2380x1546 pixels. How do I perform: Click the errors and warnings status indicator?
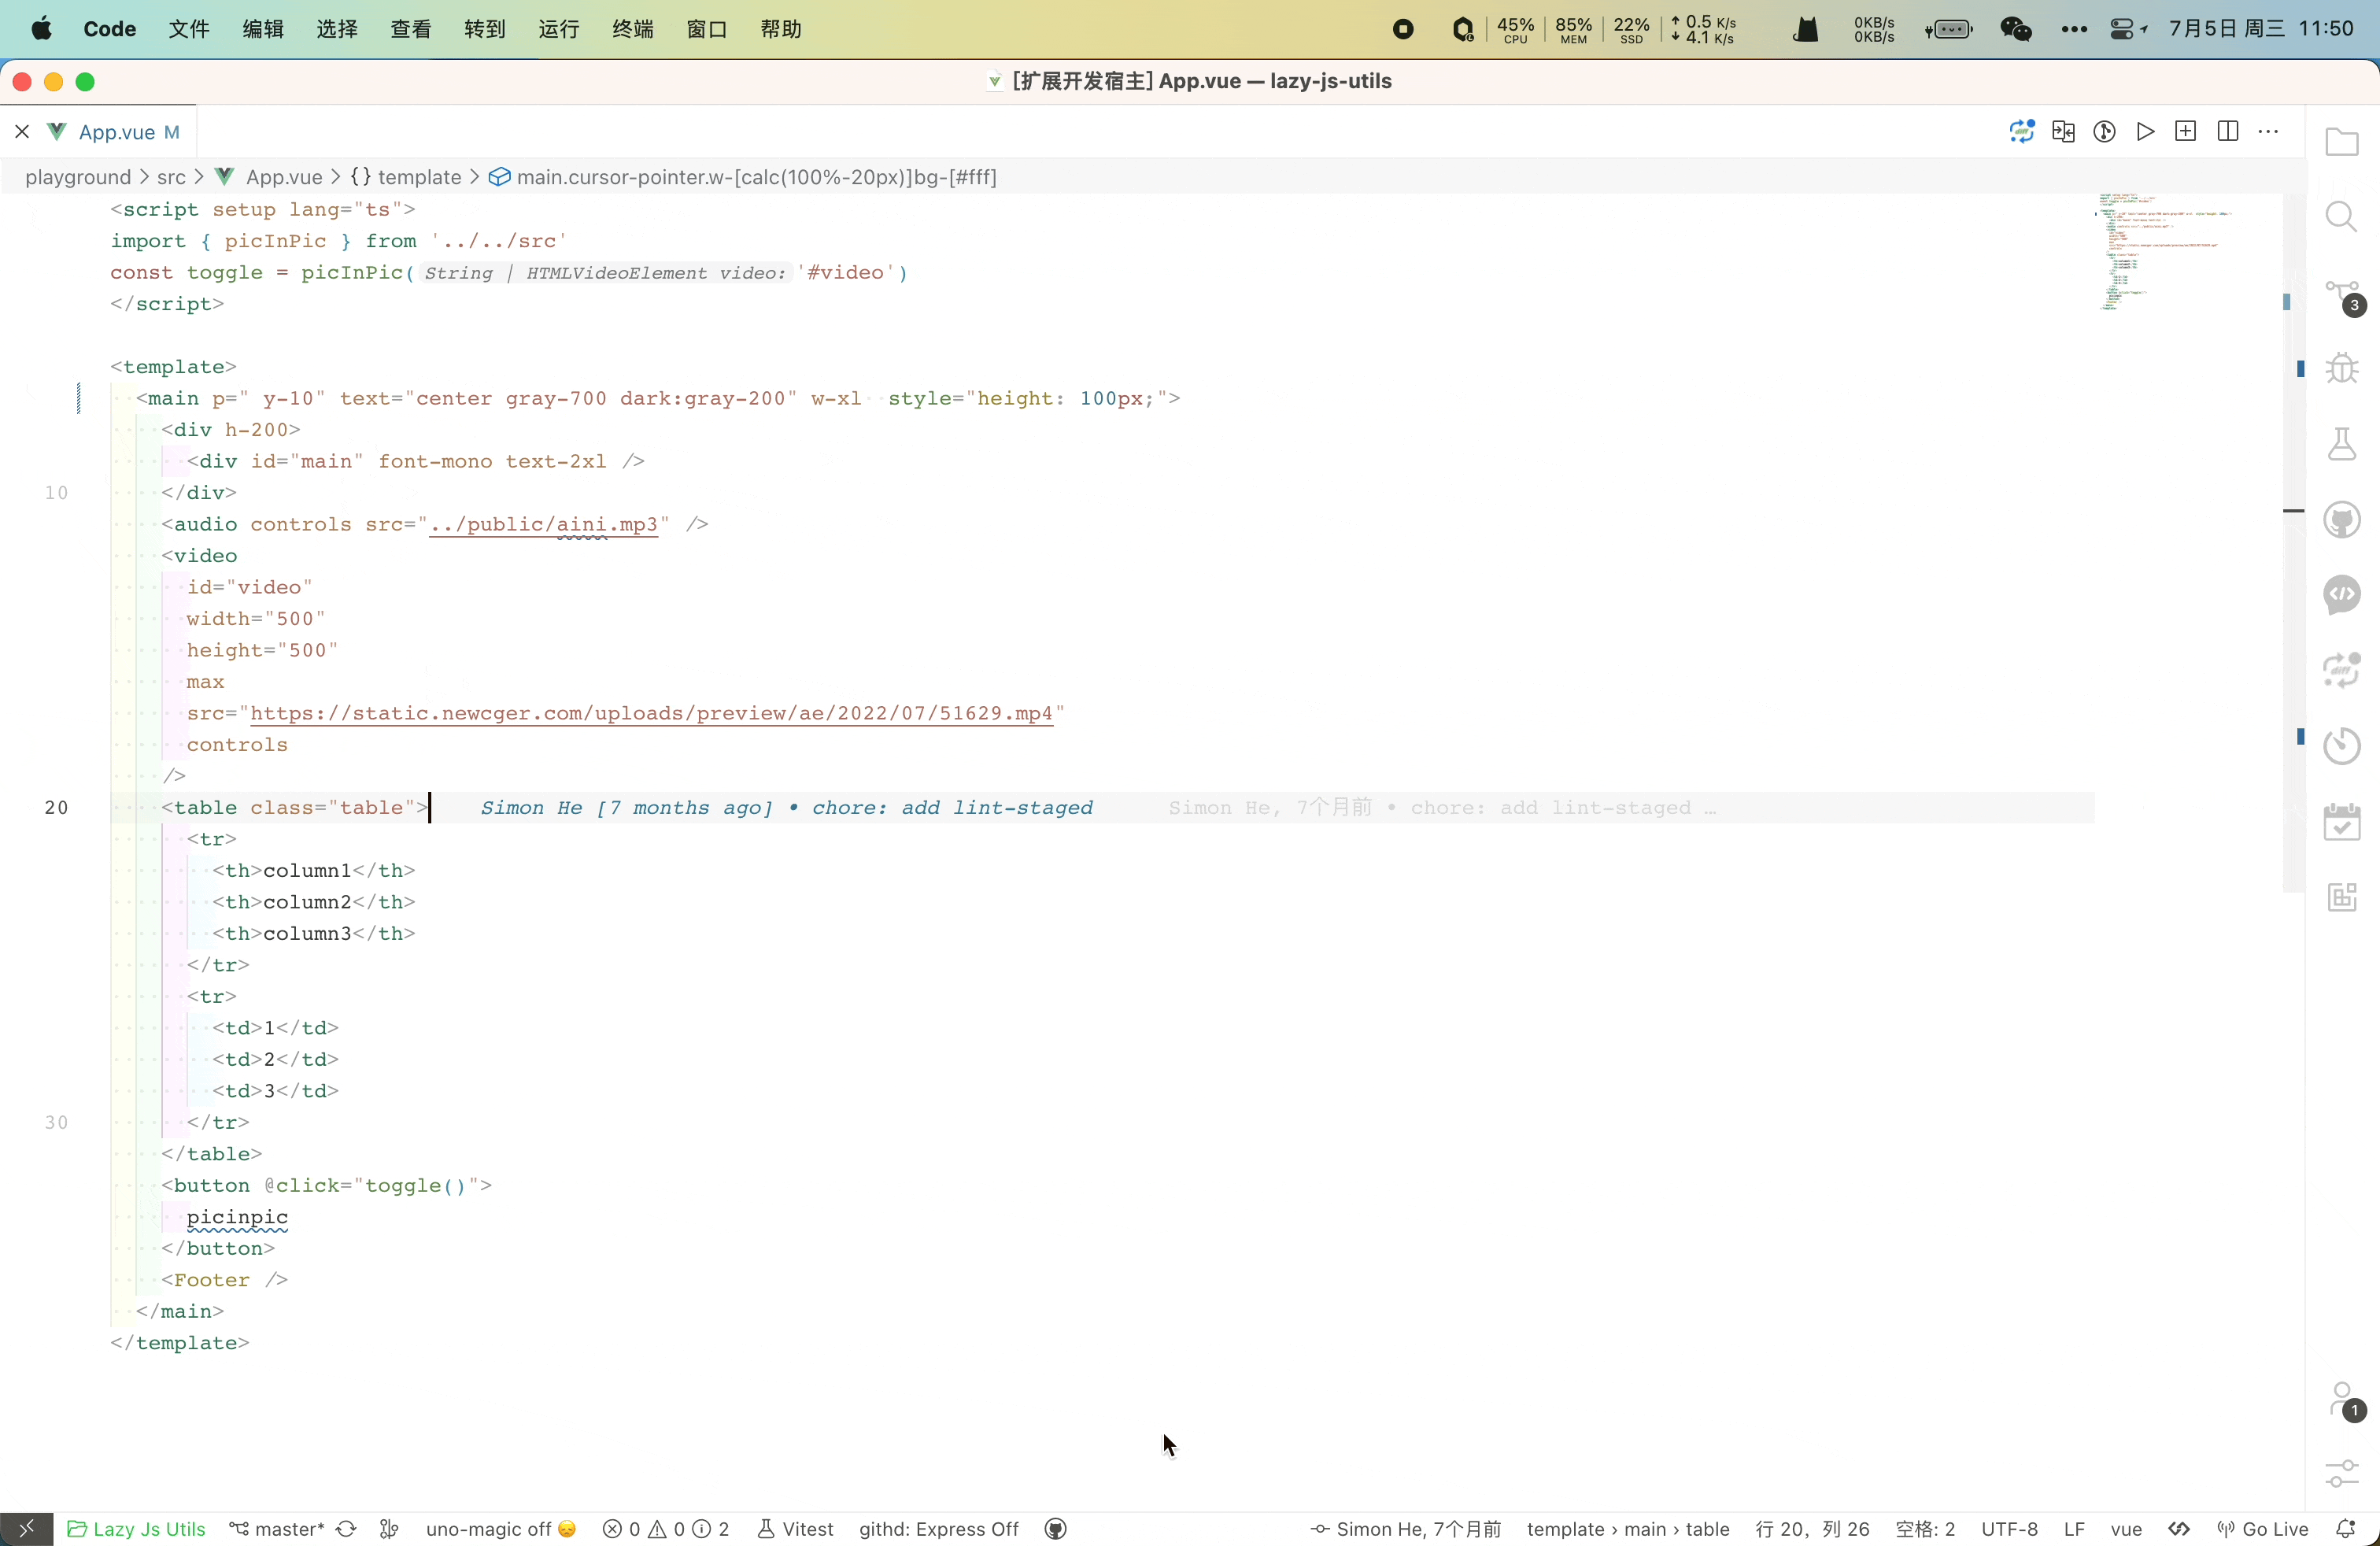pos(665,1529)
